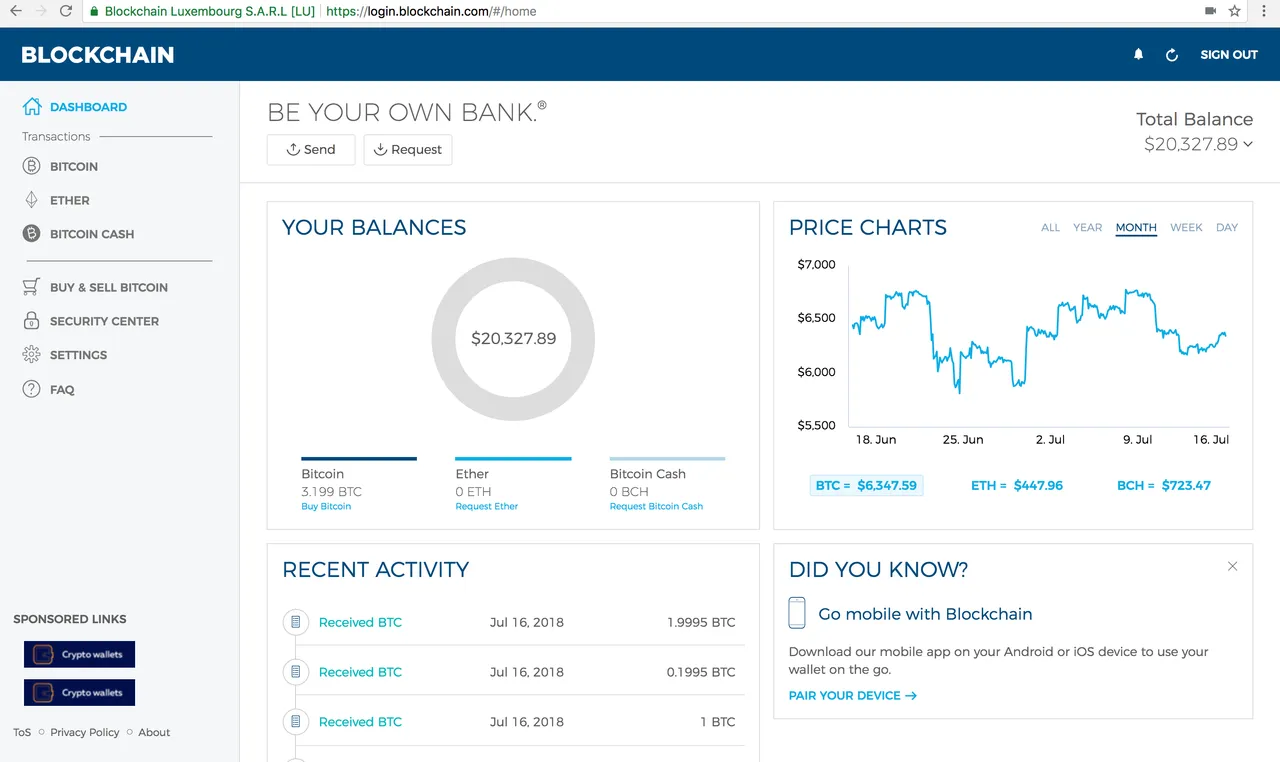
Task: Select the BCH price toggle
Action: click(x=1164, y=485)
